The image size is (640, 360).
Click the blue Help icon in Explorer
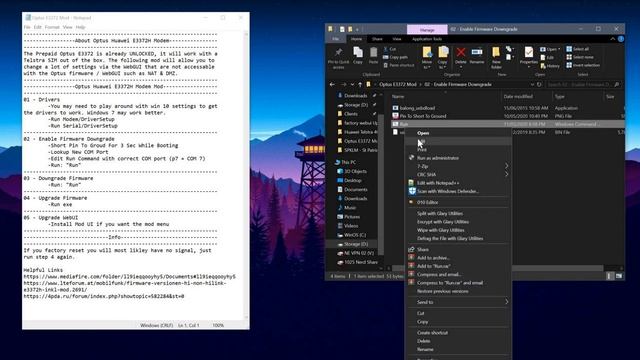(621, 39)
